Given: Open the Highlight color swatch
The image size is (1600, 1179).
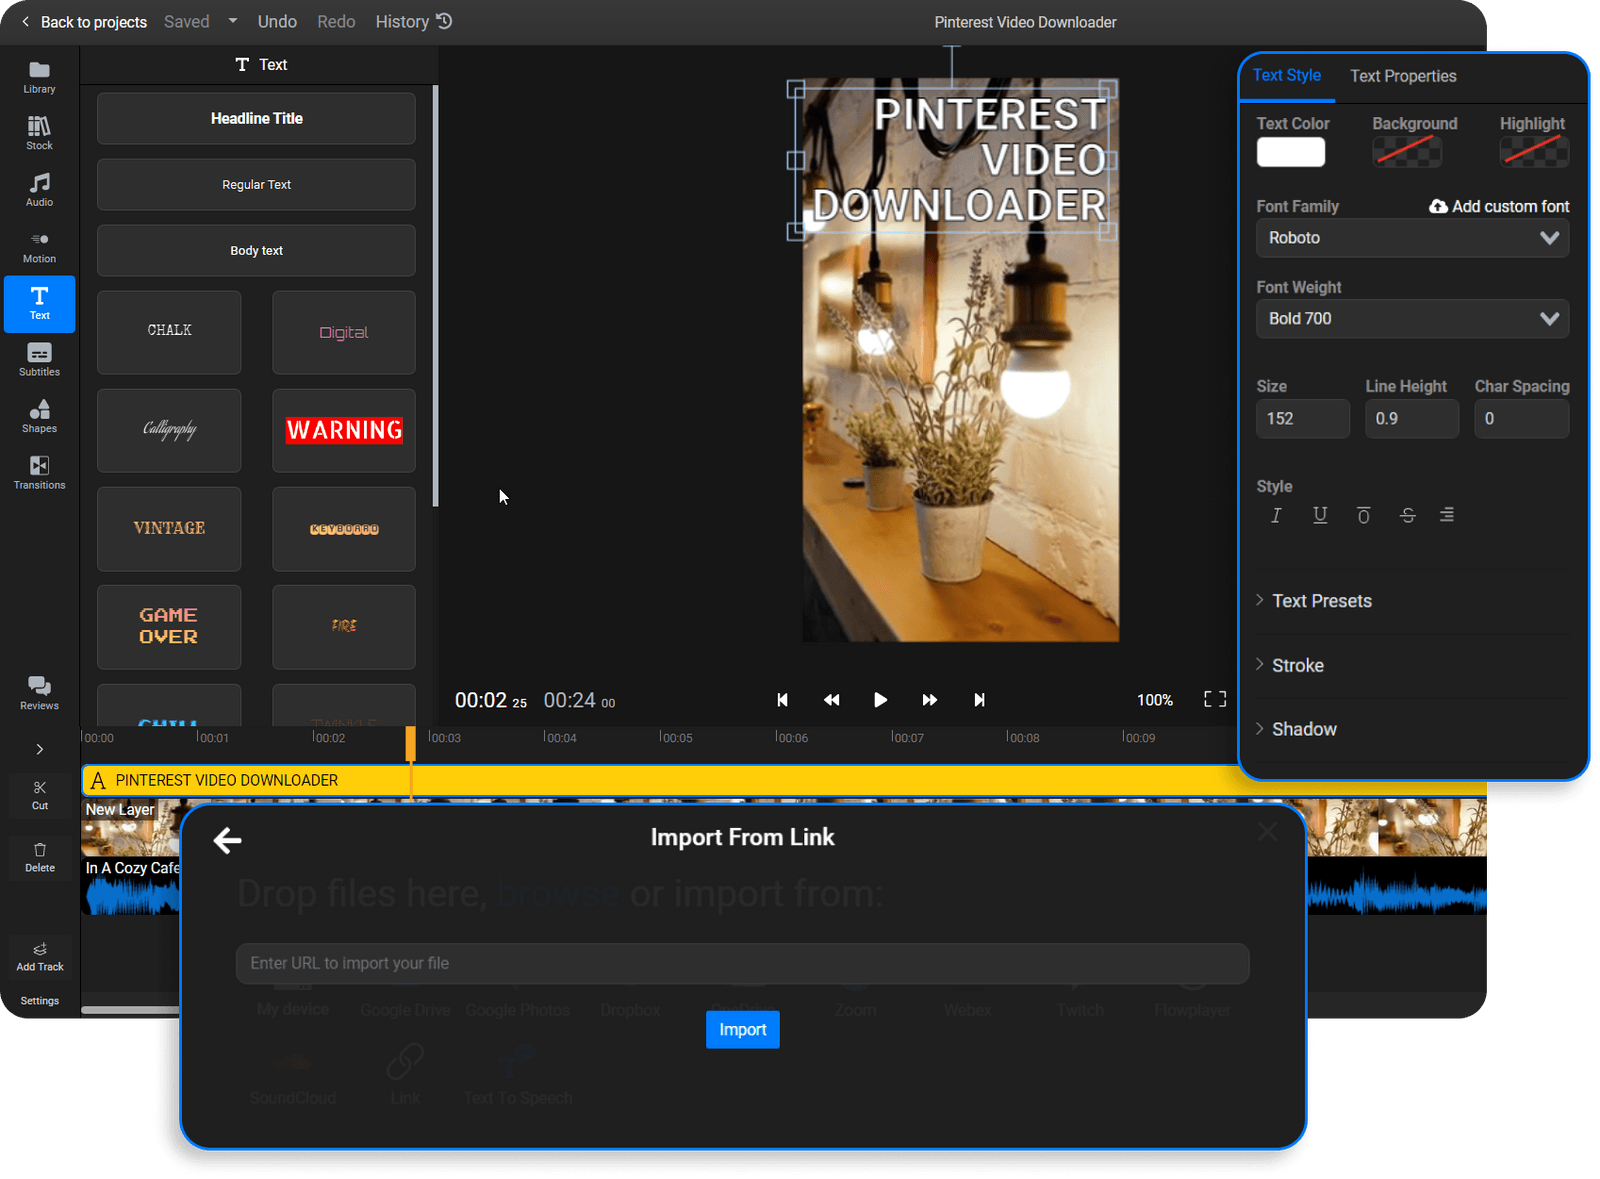Looking at the screenshot, I should [1534, 152].
